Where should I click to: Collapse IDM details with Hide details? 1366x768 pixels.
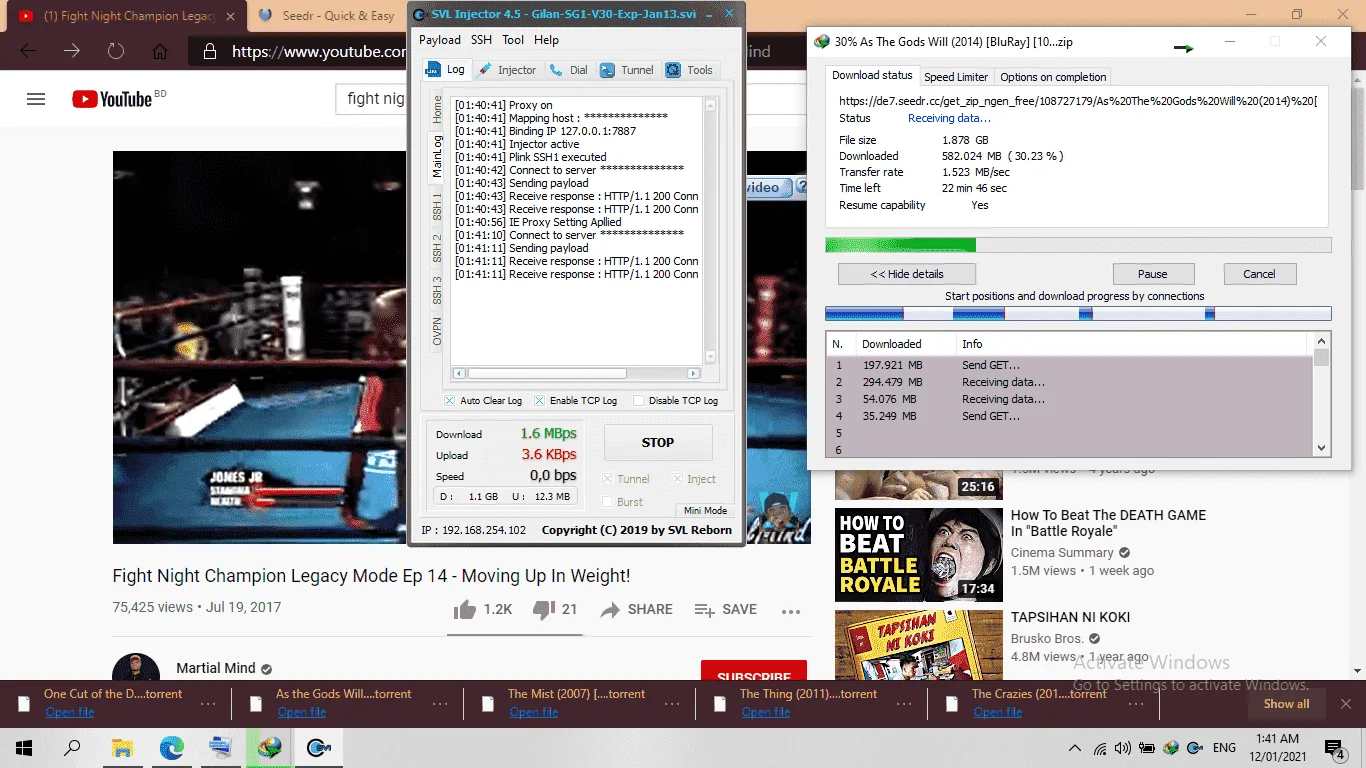point(907,274)
